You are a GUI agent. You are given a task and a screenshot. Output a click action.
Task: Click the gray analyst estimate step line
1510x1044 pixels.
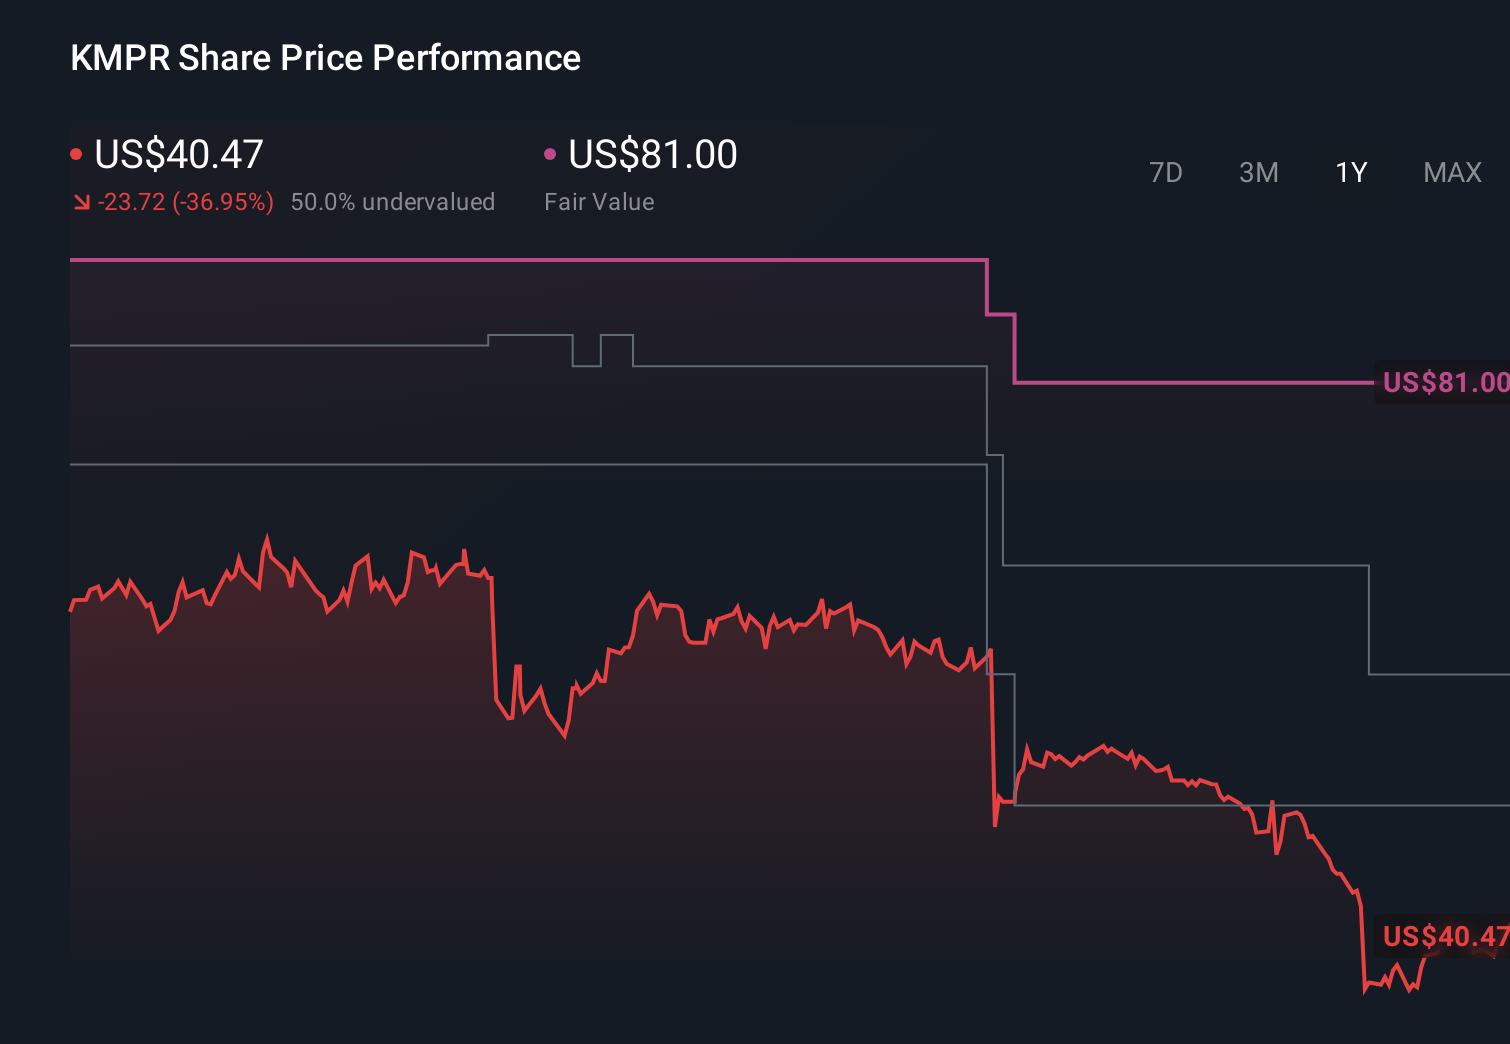point(300,344)
